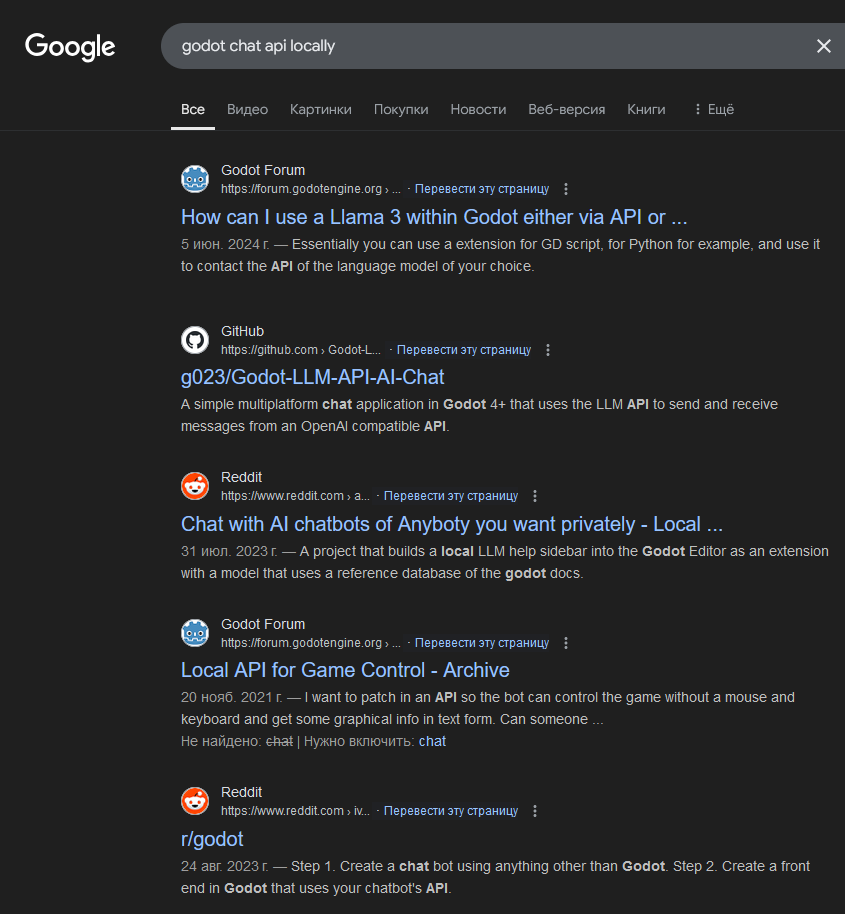Open the Покупки tab

pos(401,109)
